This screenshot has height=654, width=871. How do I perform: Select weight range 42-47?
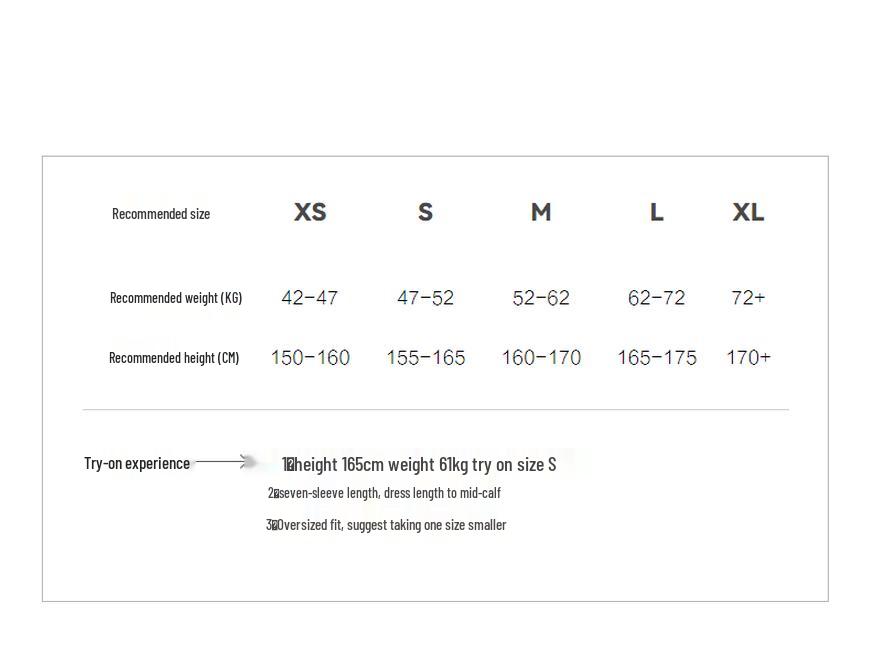[309, 298]
